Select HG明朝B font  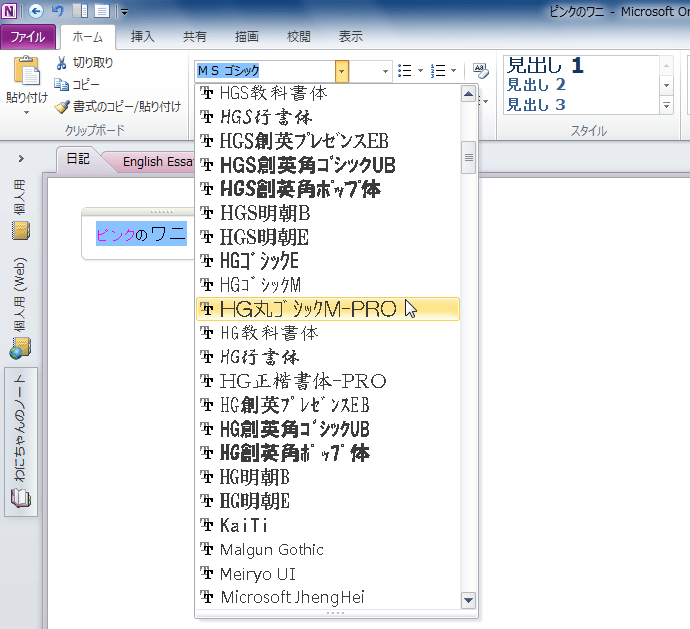coord(328,477)
